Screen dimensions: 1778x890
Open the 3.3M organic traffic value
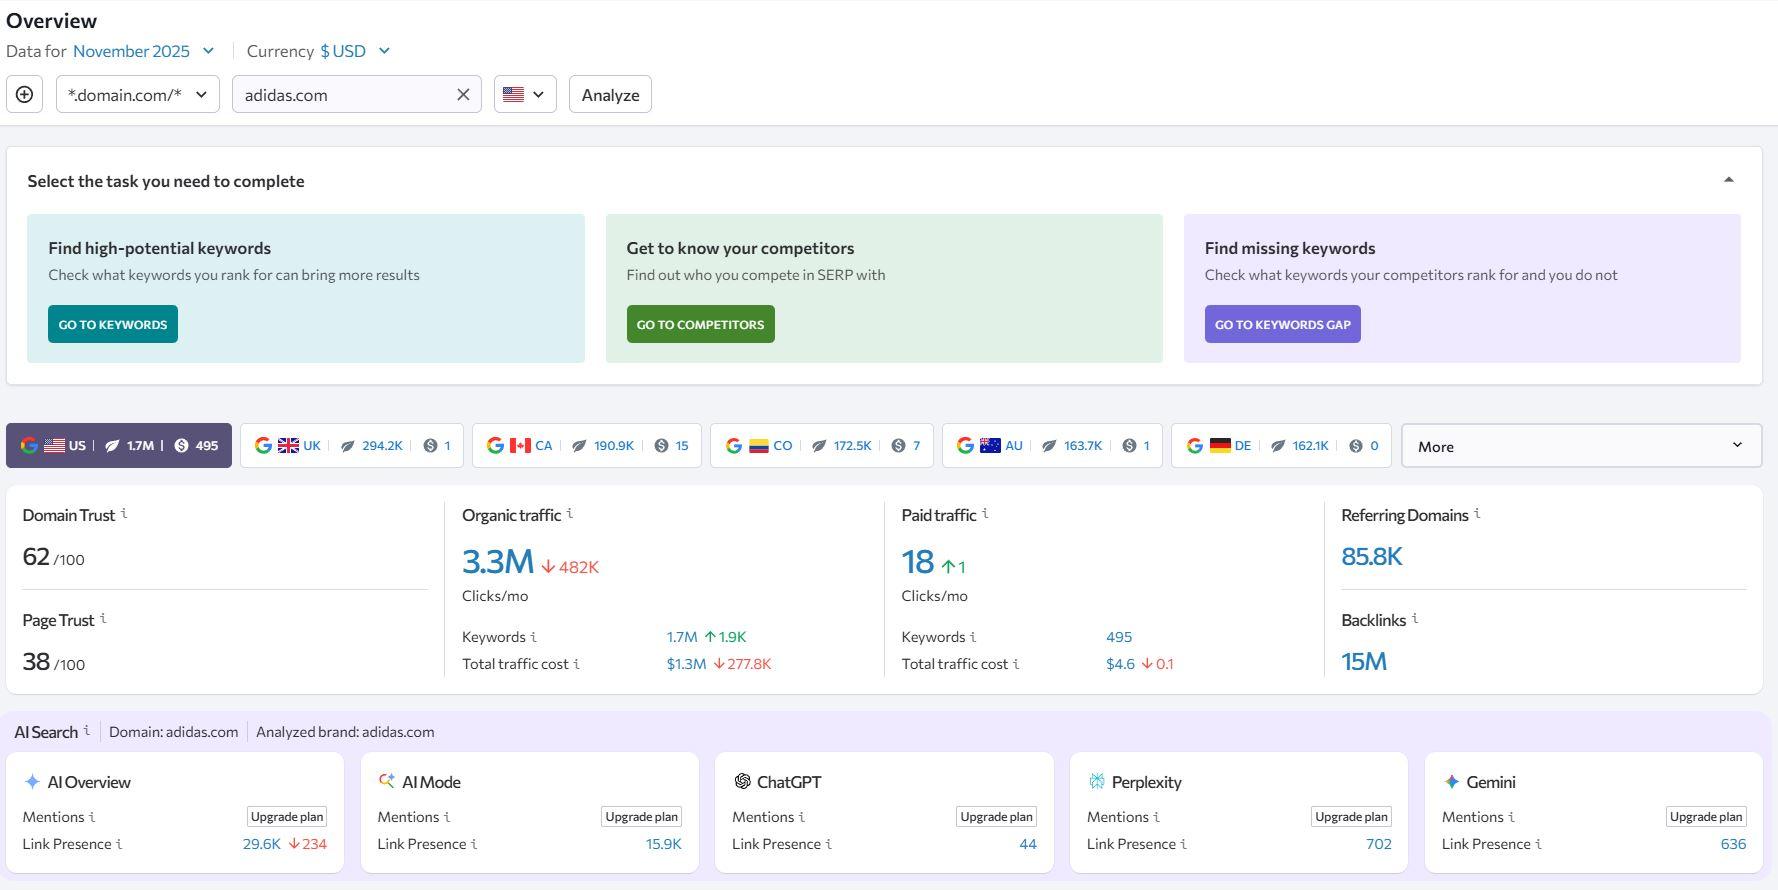[x=498, y=562]
